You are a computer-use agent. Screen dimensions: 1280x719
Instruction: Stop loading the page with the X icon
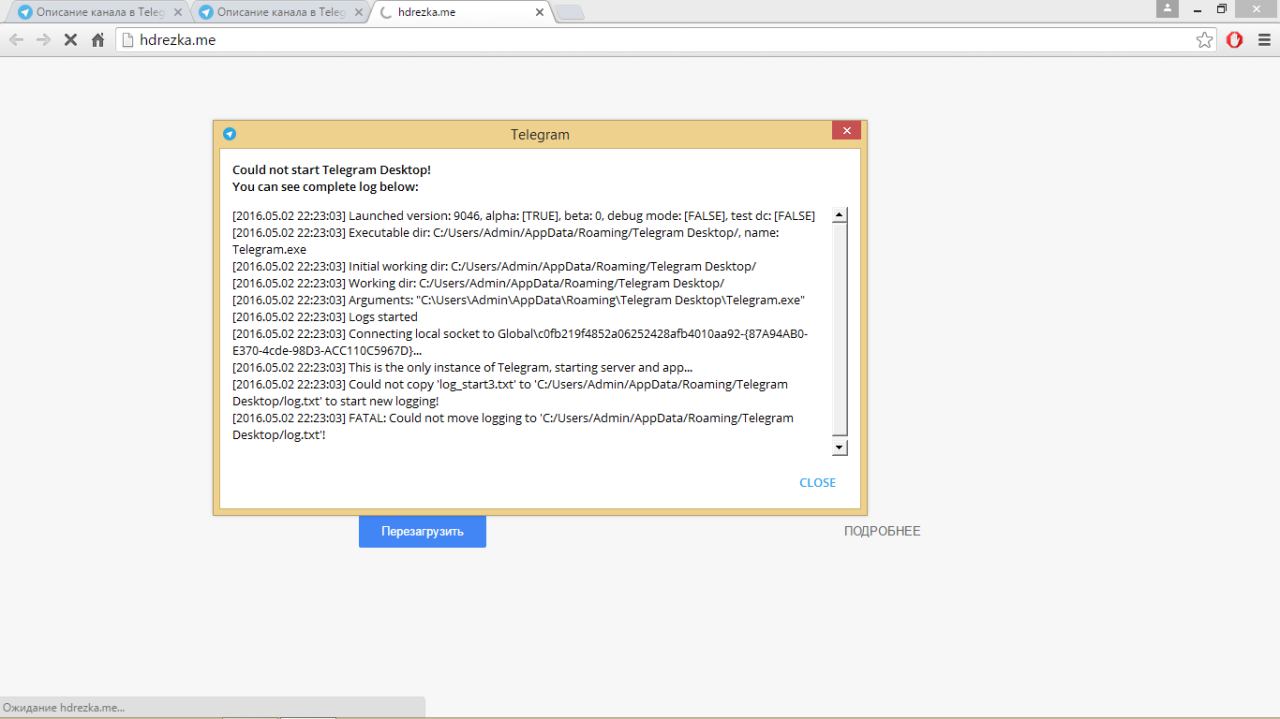pos(71,40)
